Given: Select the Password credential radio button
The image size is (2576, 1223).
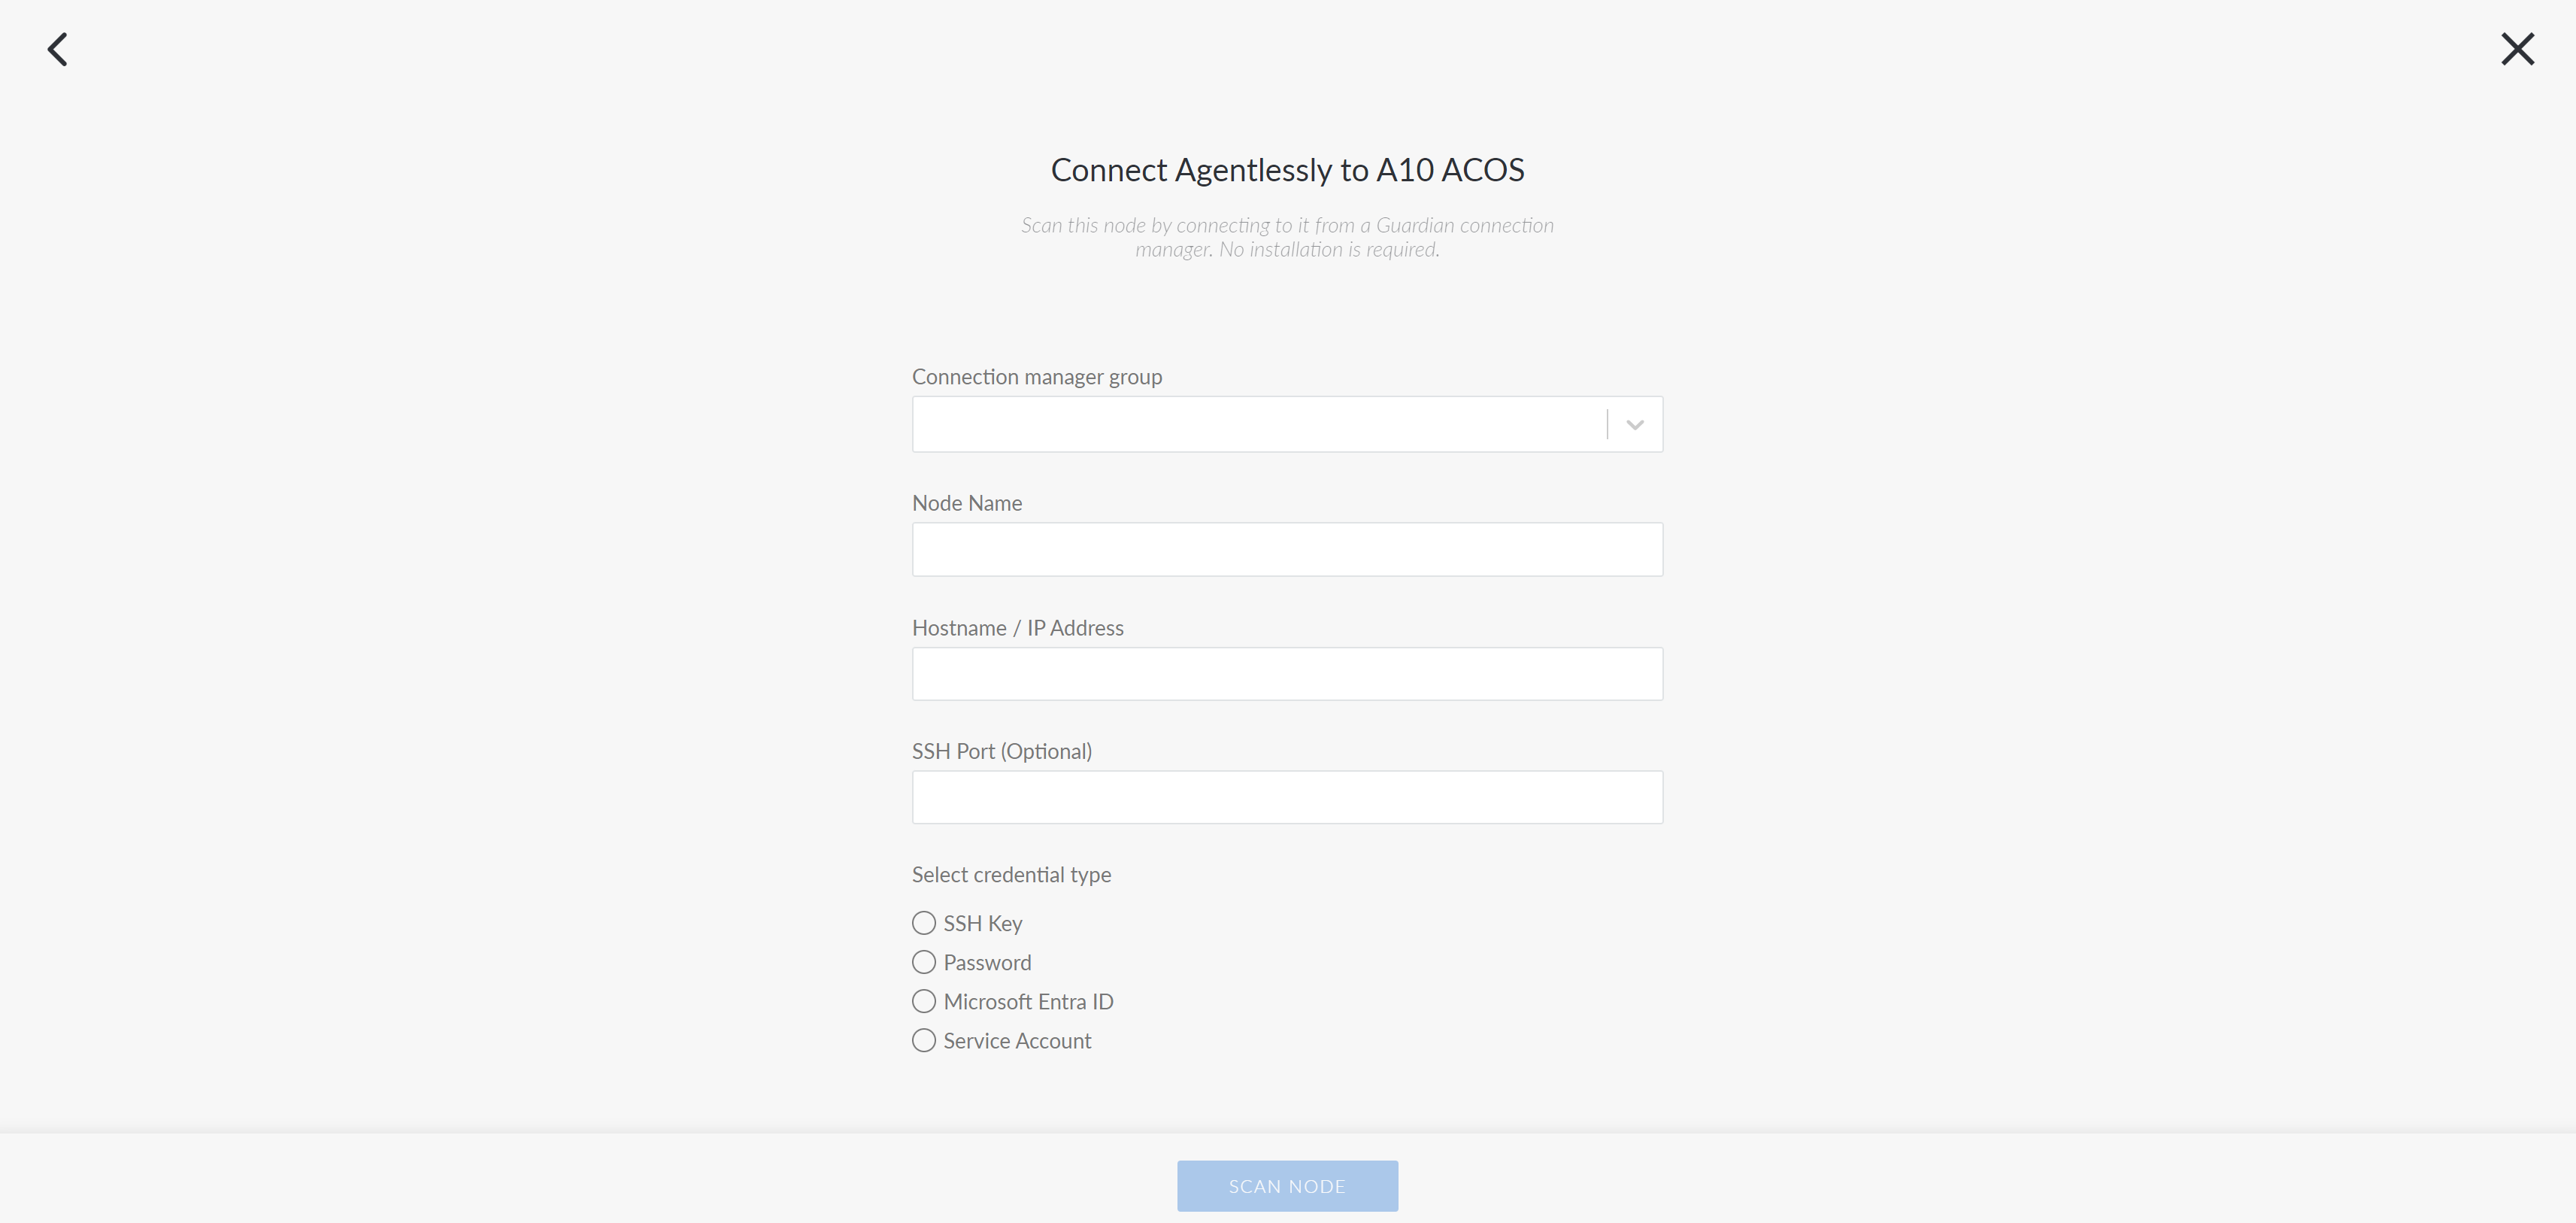Looking at the screenshot, I should 924,962.
